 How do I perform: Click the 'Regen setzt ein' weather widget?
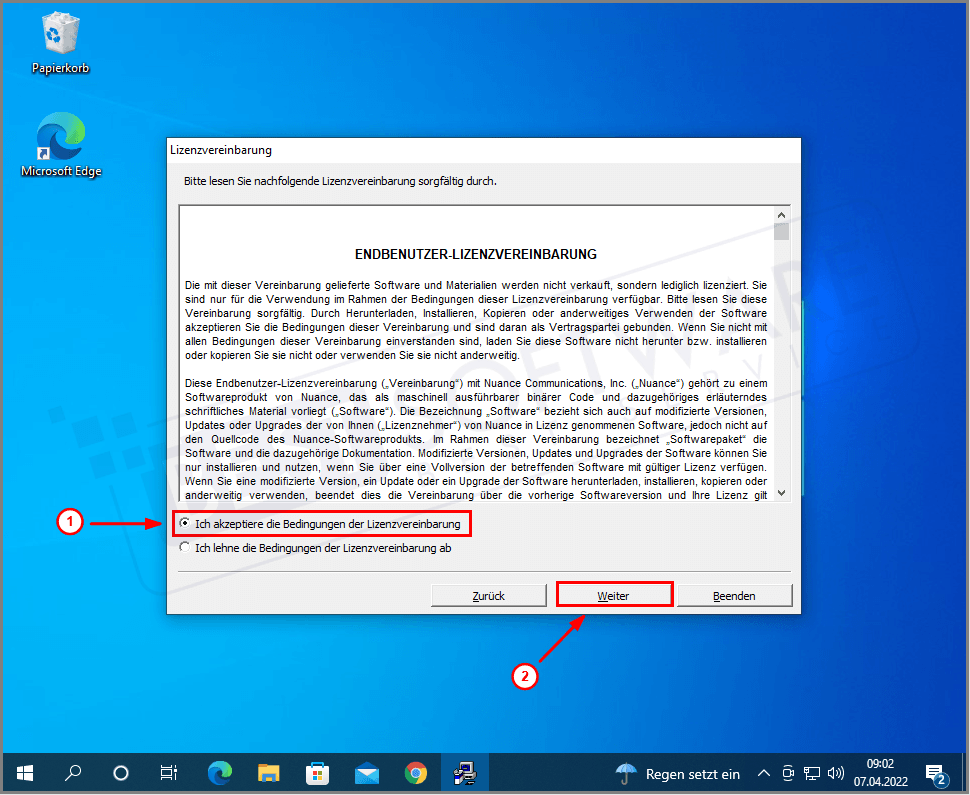tap(678, 773)
